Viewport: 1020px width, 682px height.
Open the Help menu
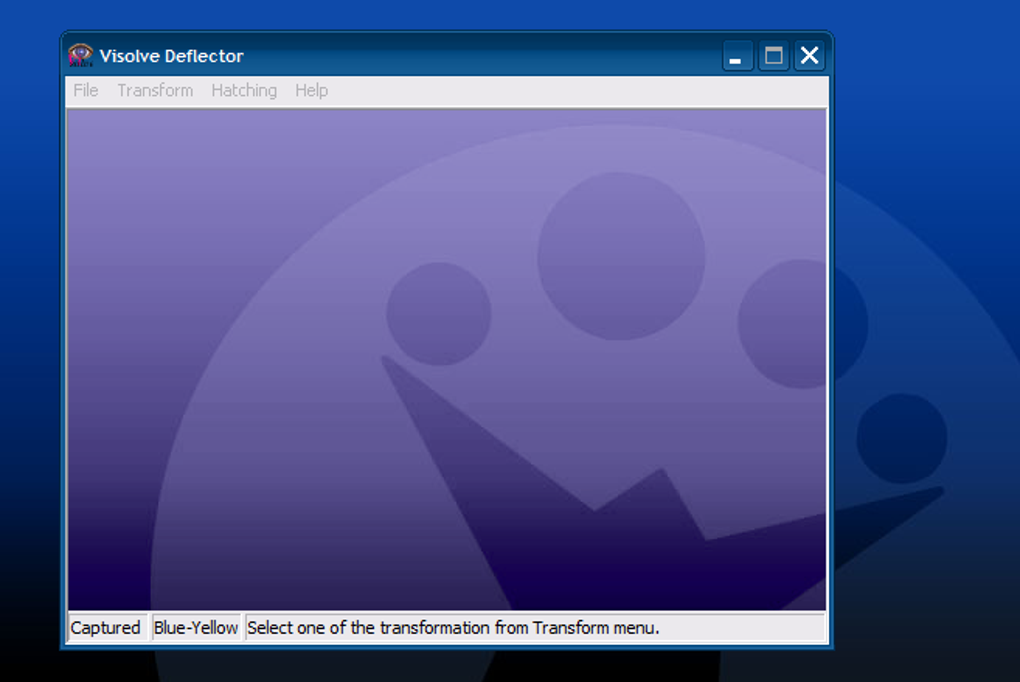click(x=312, y=90)
